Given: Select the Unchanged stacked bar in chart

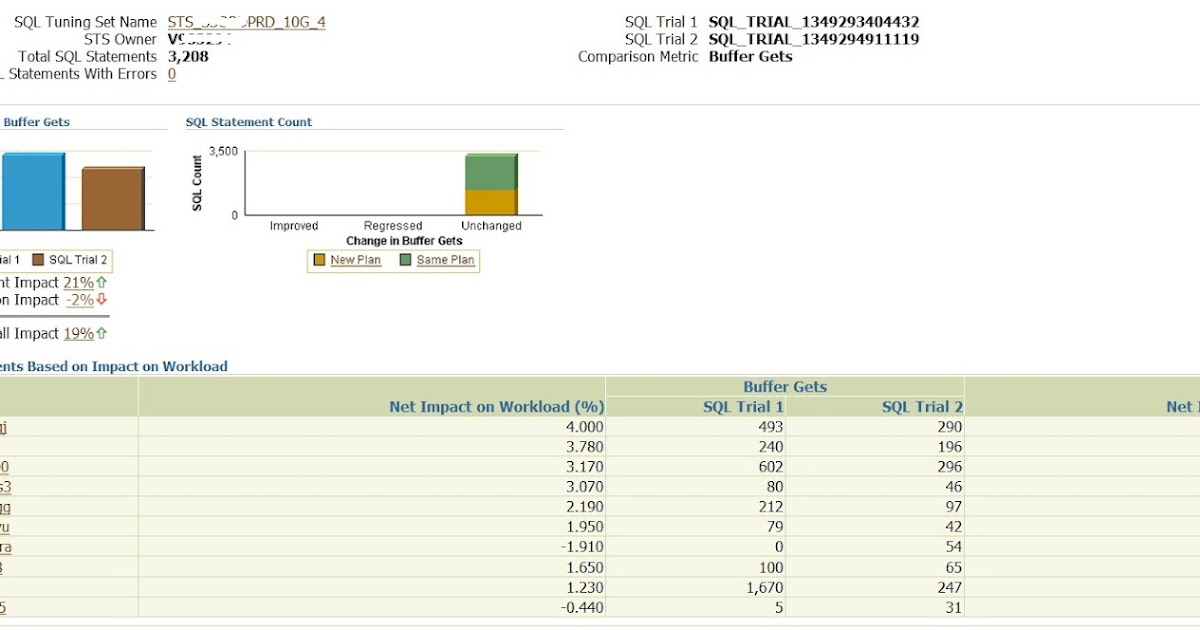Looking at the screenshot, I should (x=491, y=185).
